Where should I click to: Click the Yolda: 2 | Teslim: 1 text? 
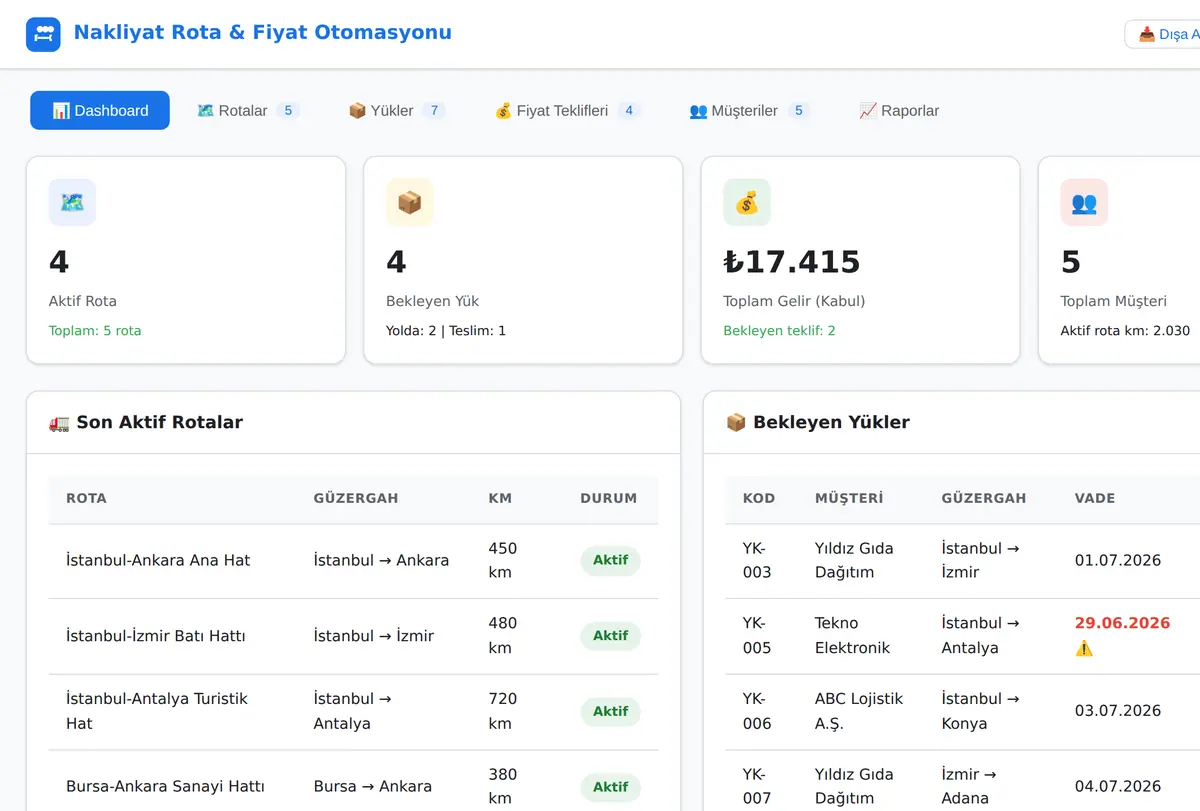click(x=446, y=331)
